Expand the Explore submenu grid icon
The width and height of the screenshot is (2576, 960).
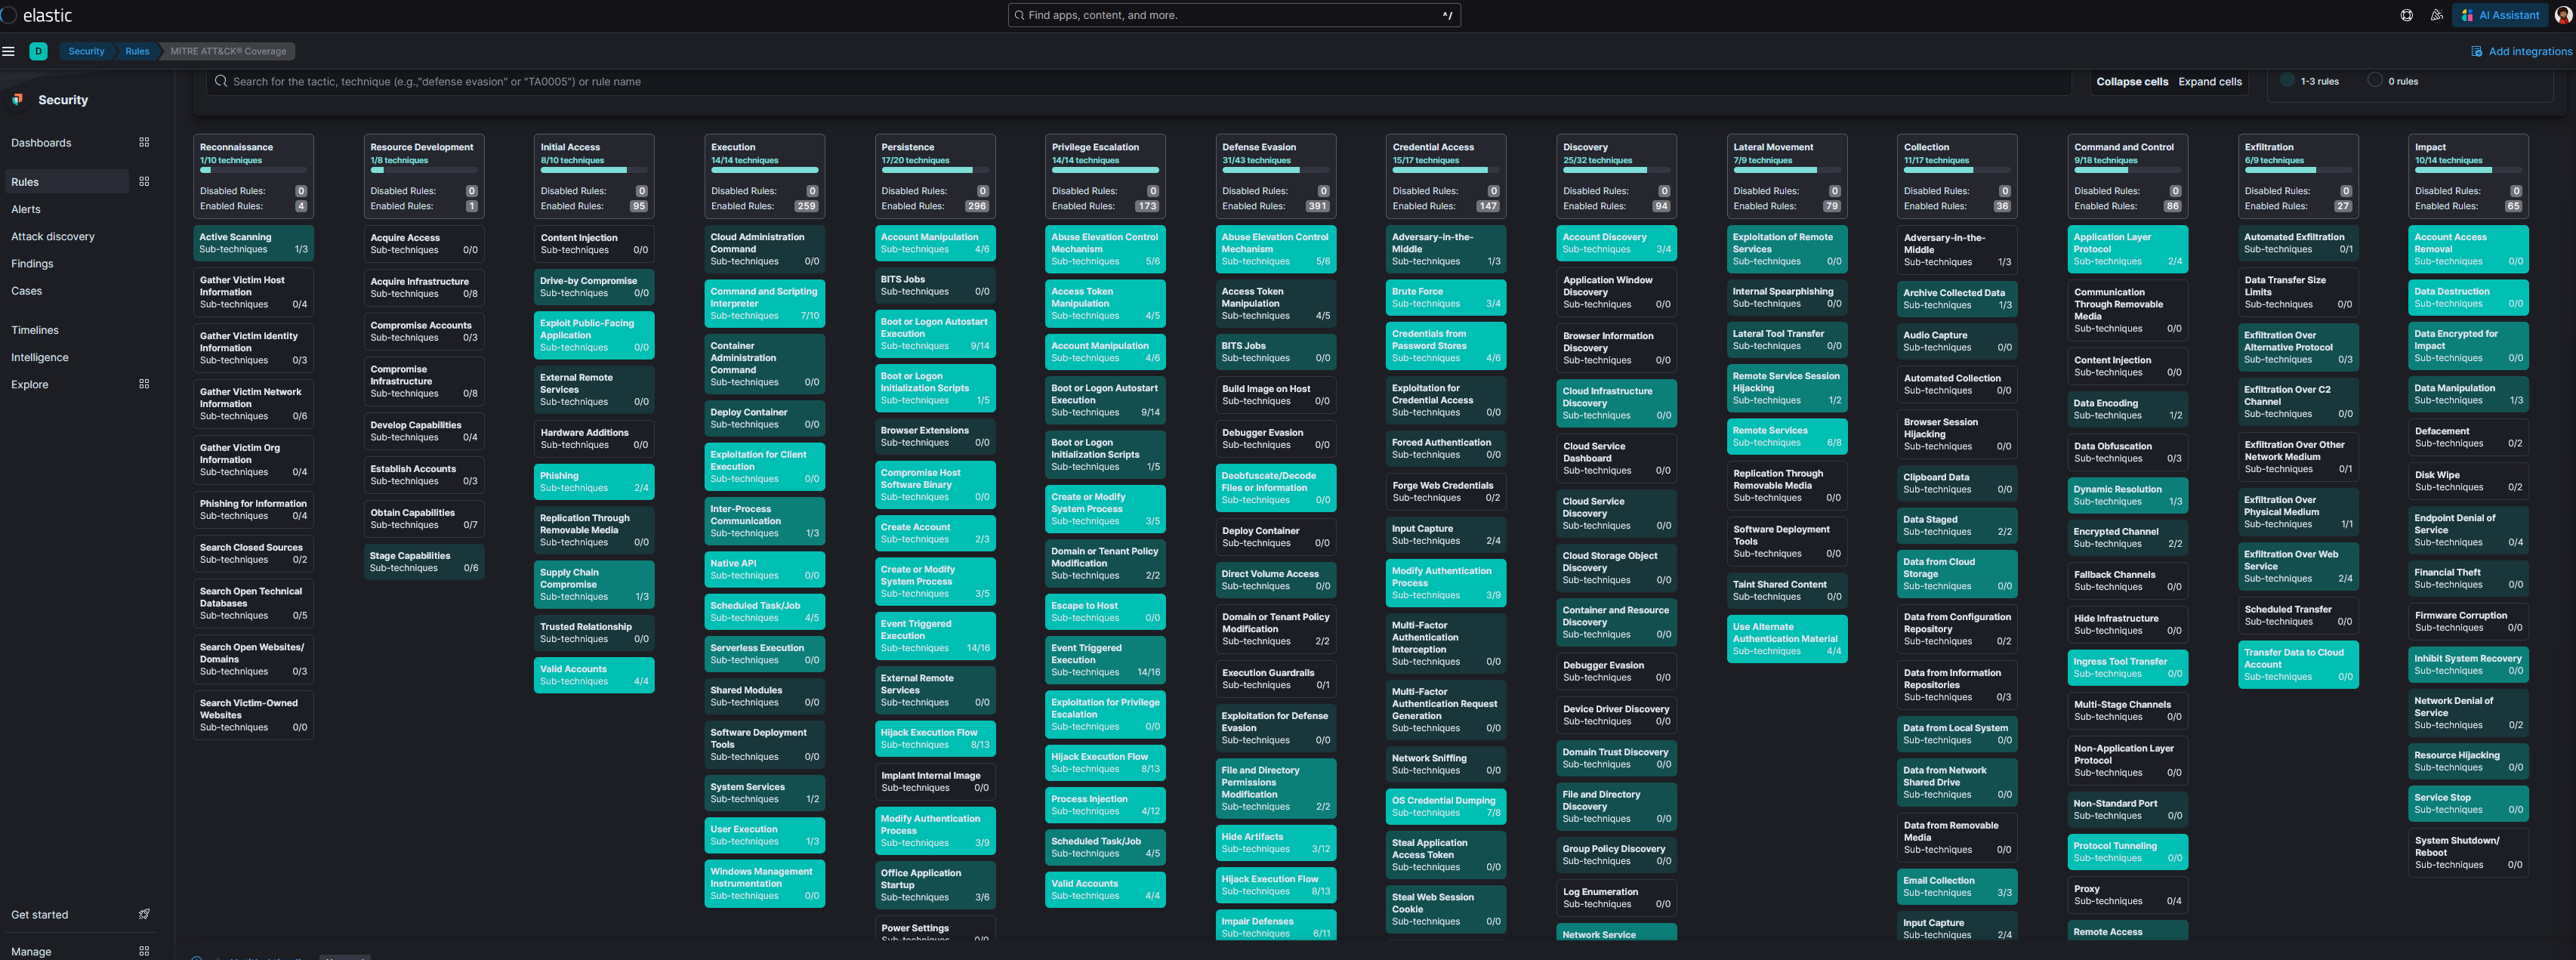[x=144, y=384]
